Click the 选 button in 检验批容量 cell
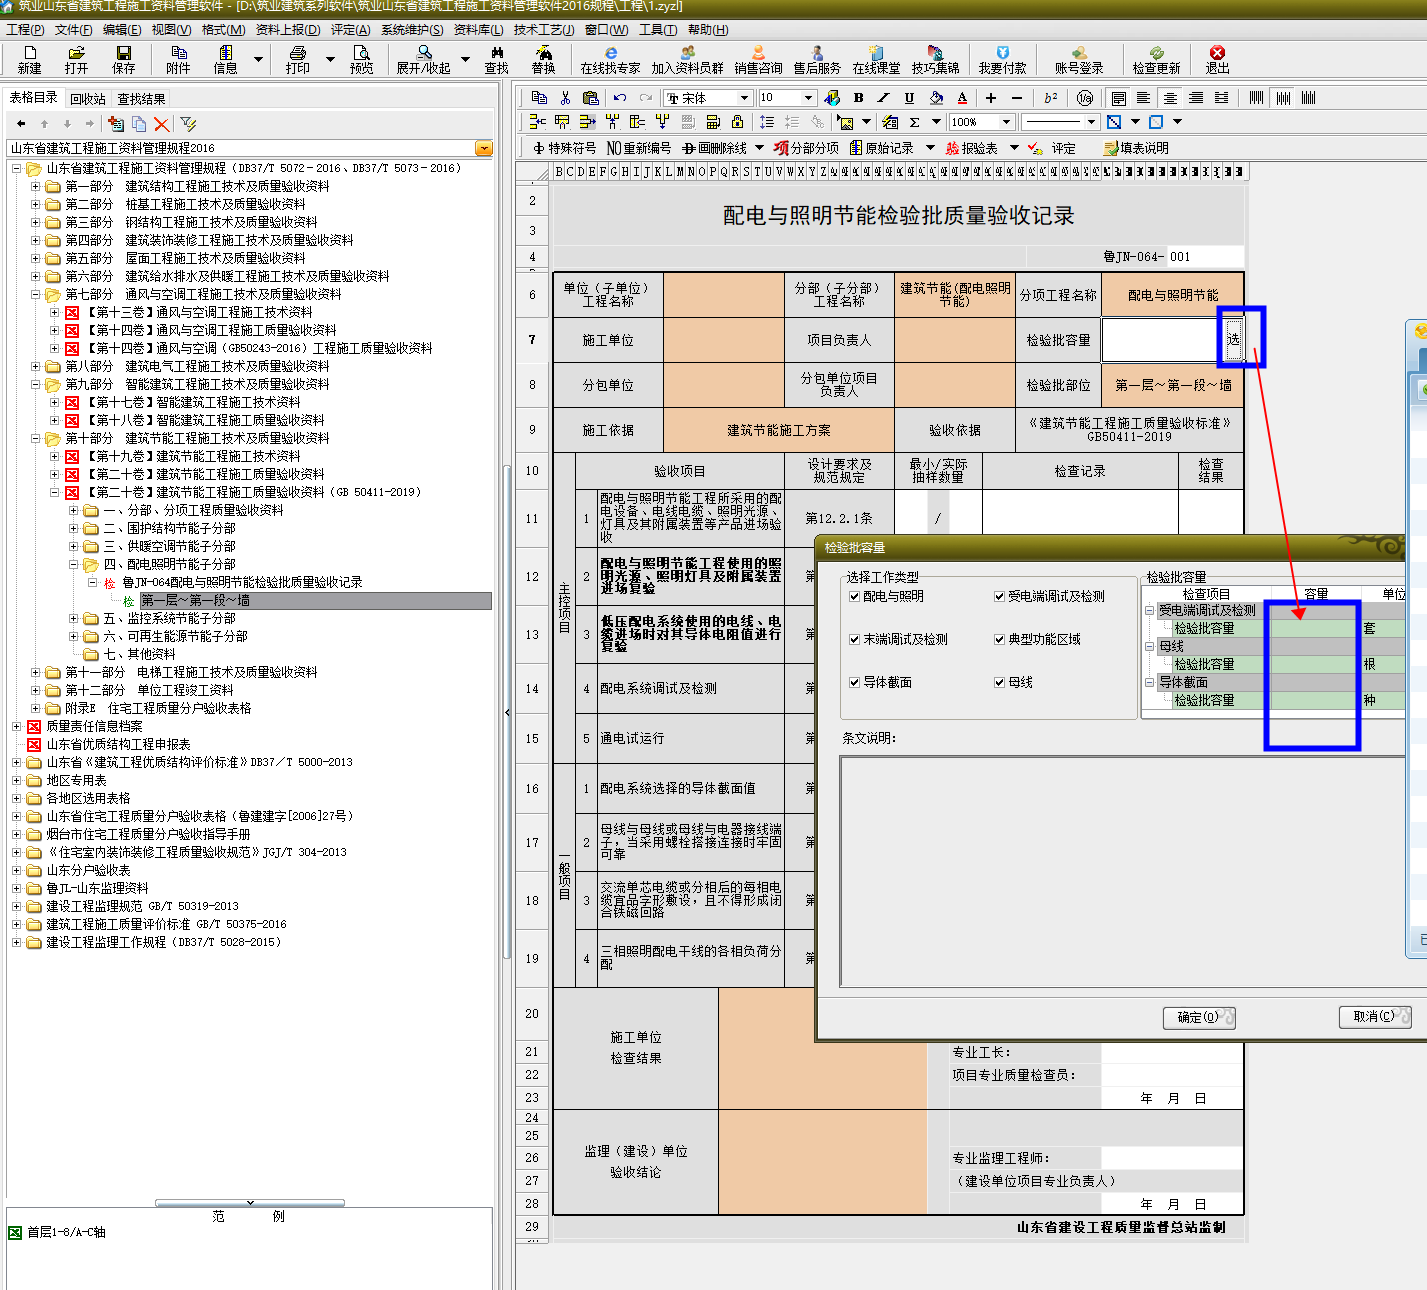Image resolution: width=1427 pixels, height=1290 pixels. 1233,340
